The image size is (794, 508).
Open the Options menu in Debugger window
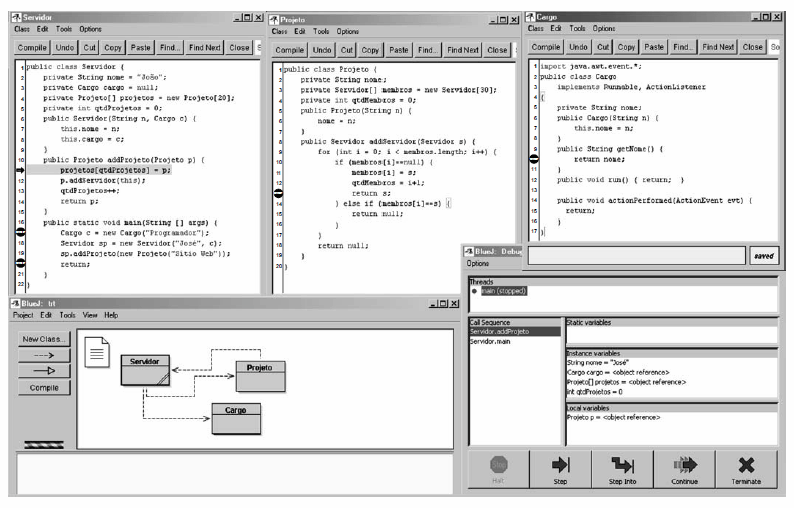tap(478, 263)
